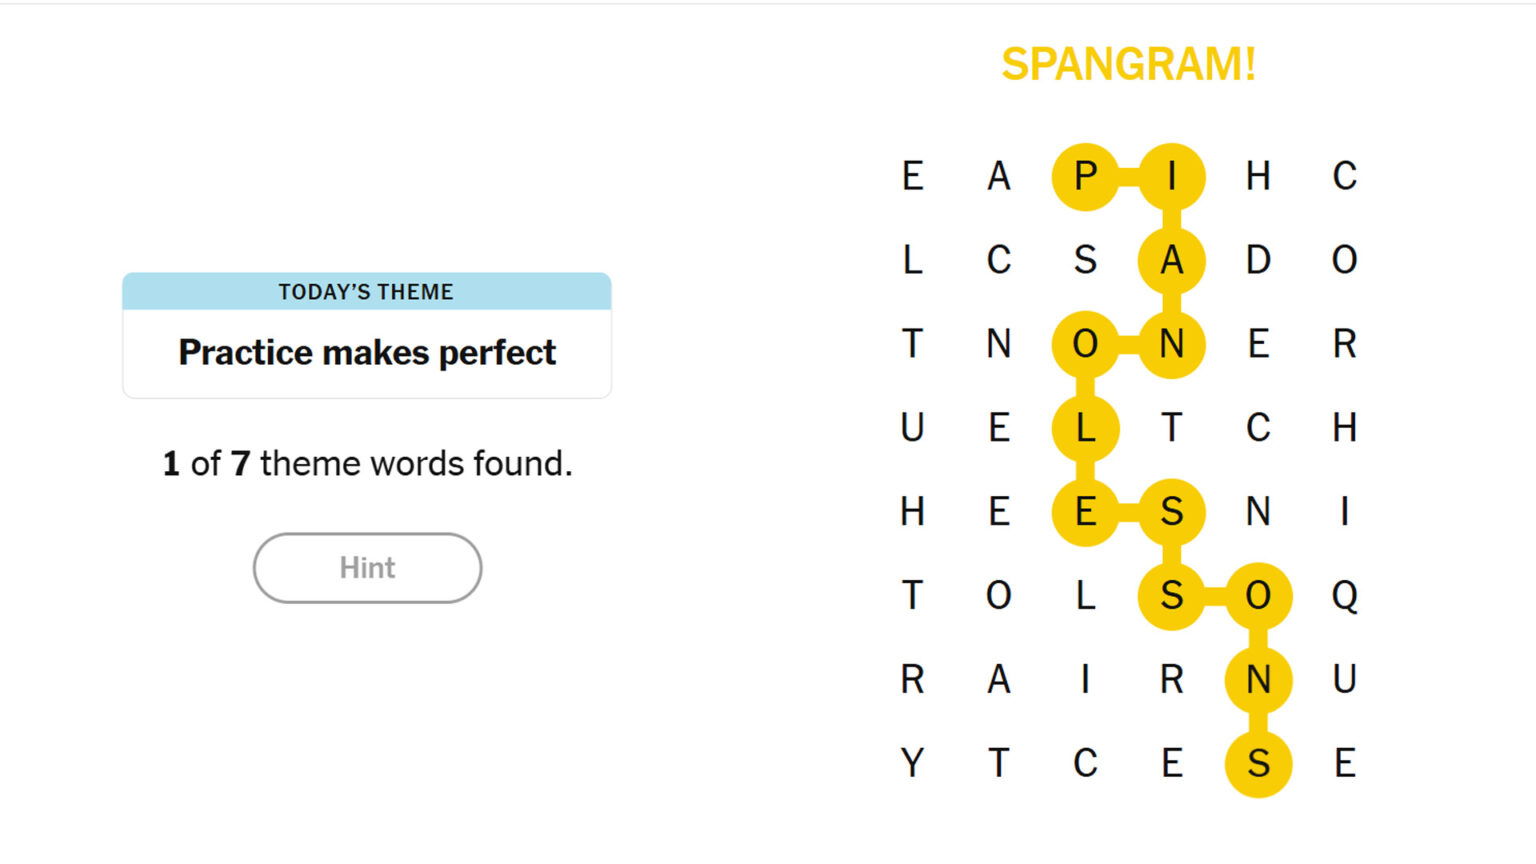
Task: Click the Hint button
Action: tap(367, 568)
